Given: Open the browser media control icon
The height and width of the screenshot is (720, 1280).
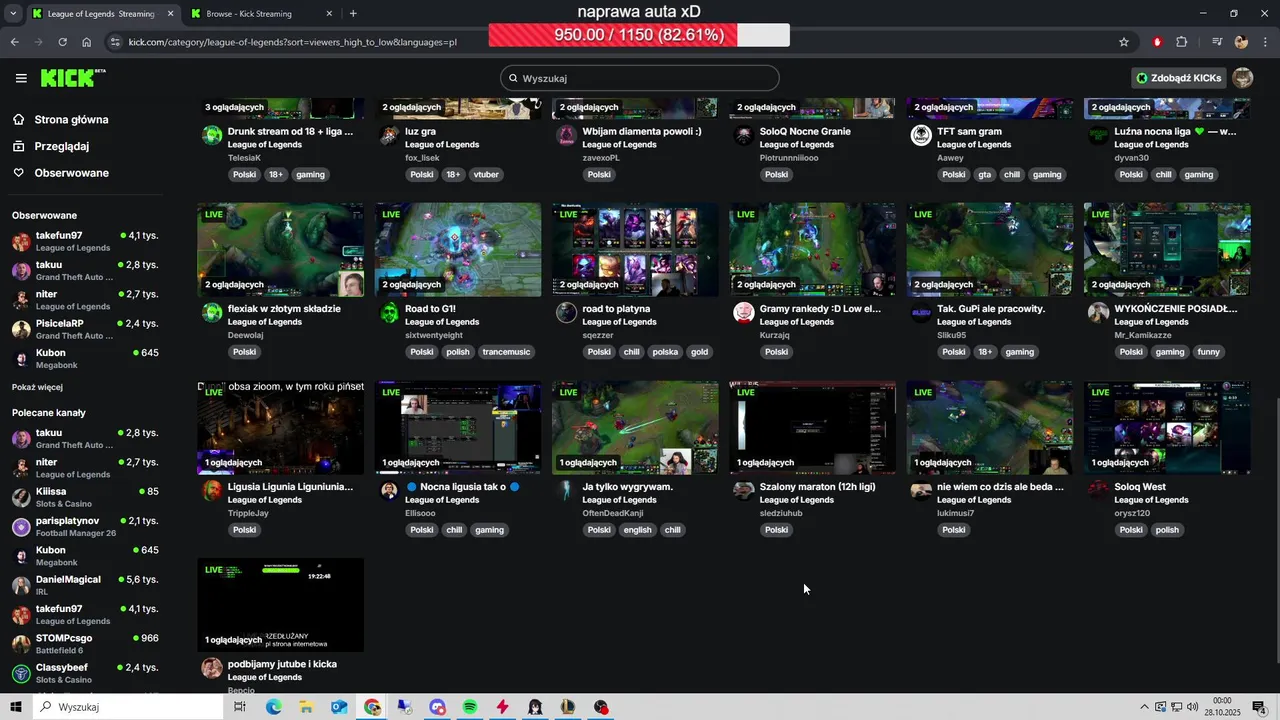Looking at the screenshot, I should [1217, 42].
